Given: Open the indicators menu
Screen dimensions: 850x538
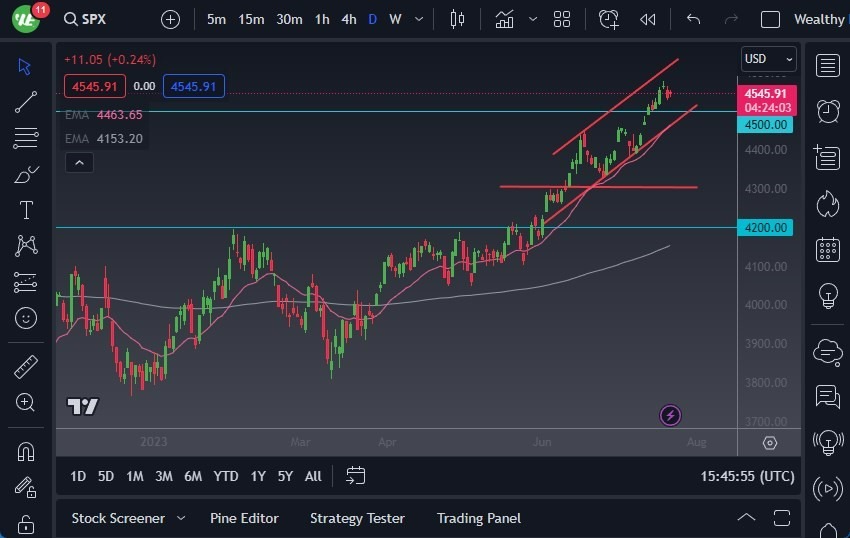Looking at the screenshot, I should (504, 20).
